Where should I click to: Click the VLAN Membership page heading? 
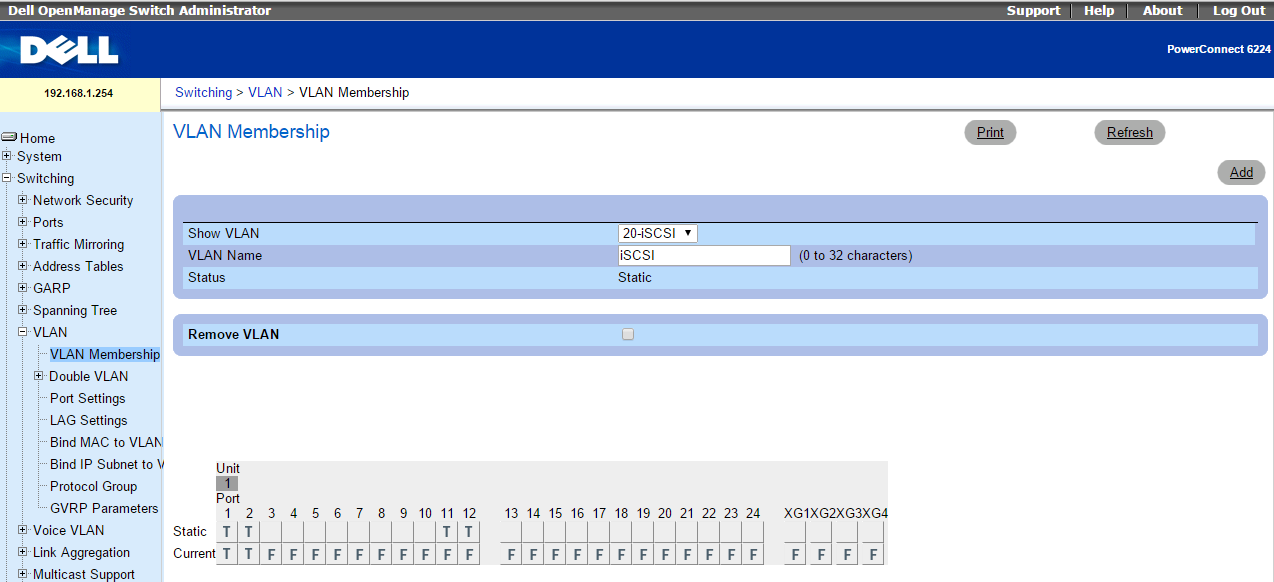click(251, 132)
